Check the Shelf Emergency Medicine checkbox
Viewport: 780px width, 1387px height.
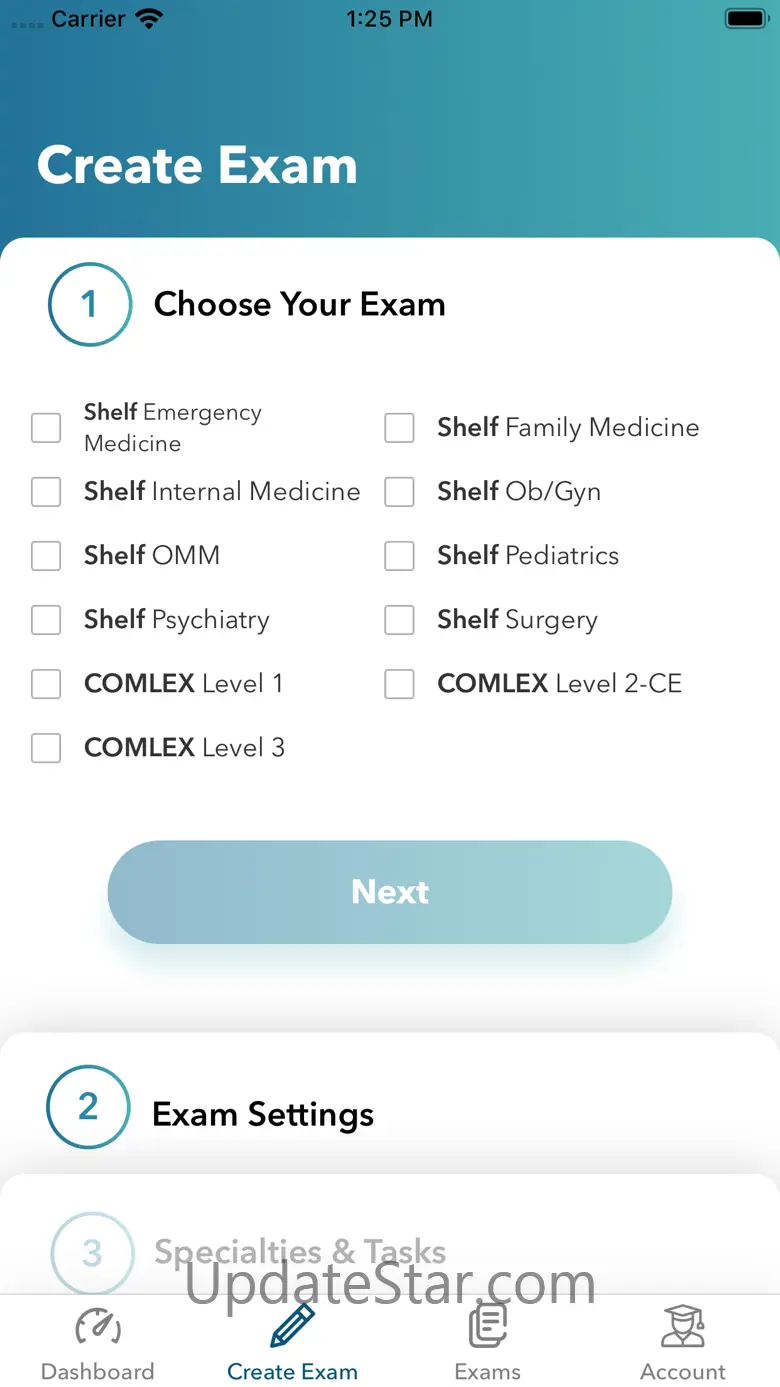(46, 428)
